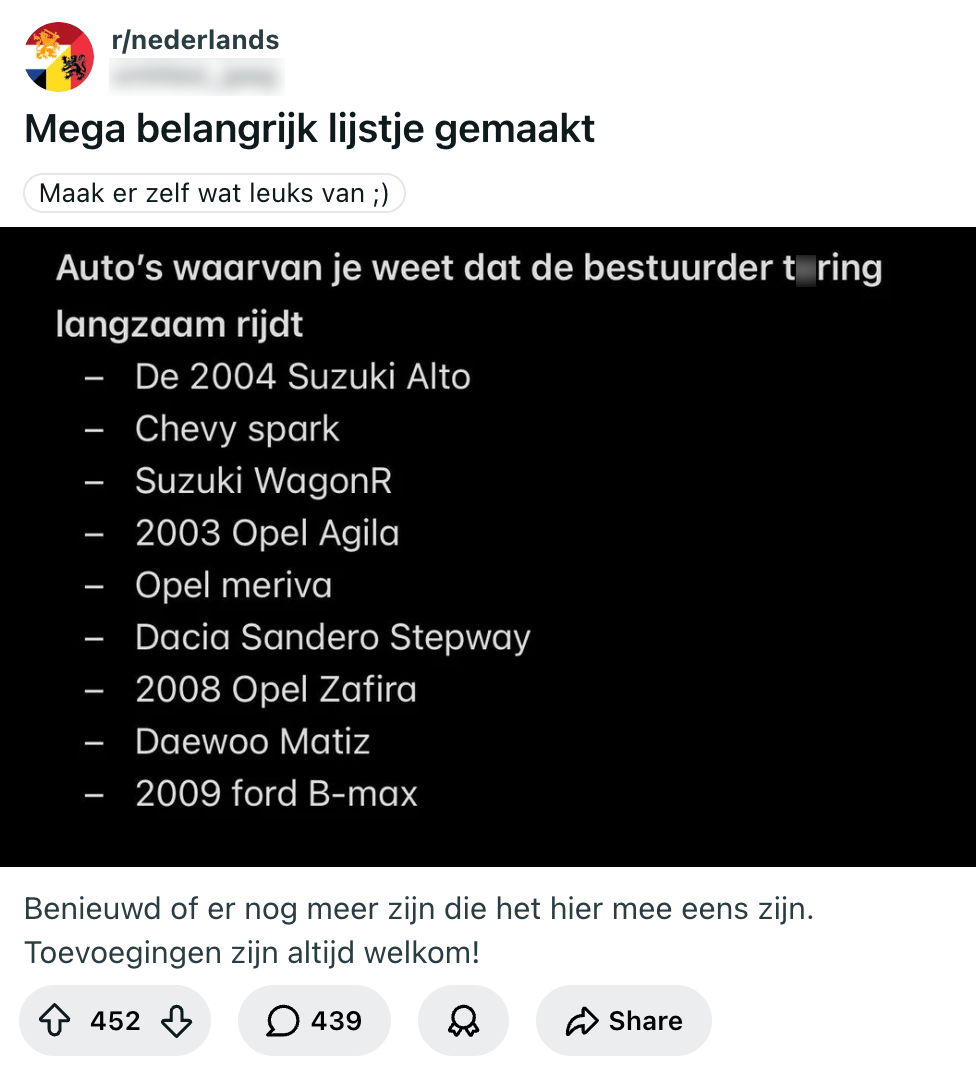Image resolution: width=976 pixels, height=1067 pixels.
Task: Select the 'Maak er zelf wat leuks van' flair
Action: pyautogui.click(x=214, y=193)
